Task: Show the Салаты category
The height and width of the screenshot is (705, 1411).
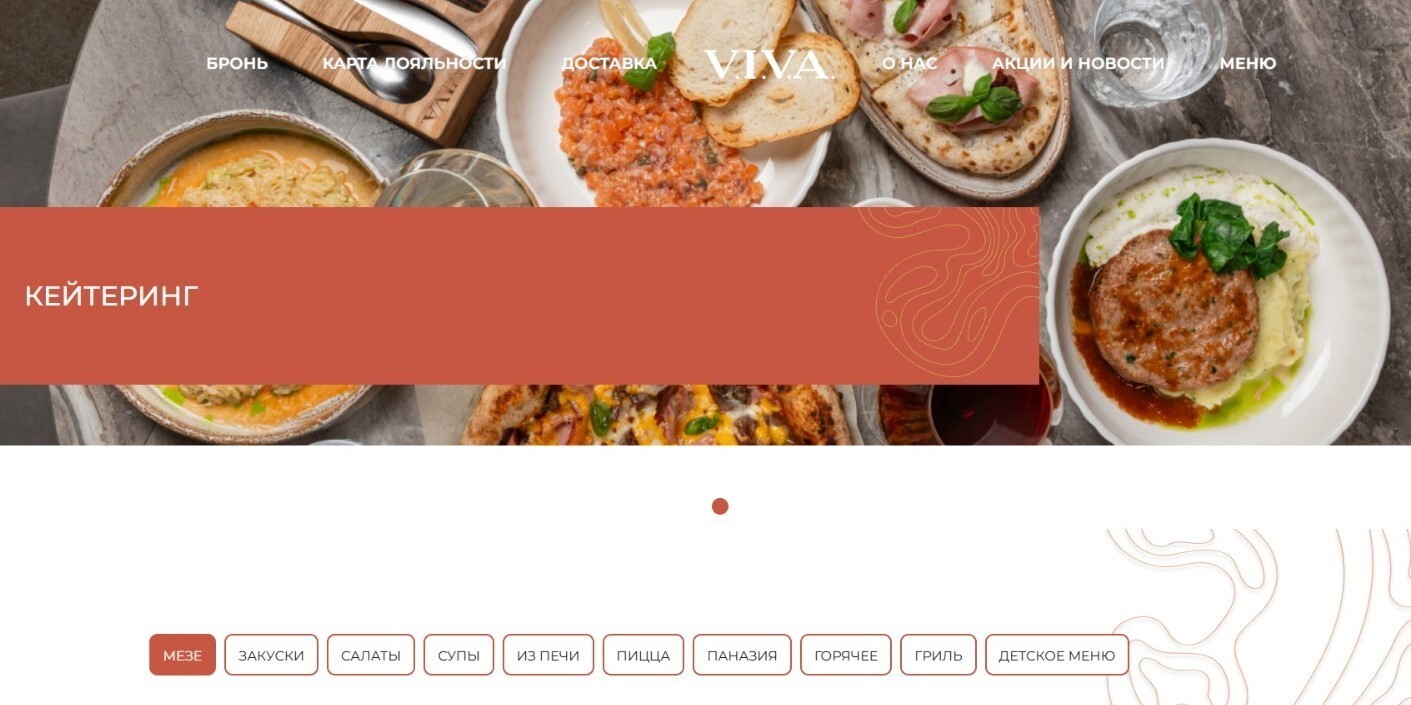Action: point(371,655)
